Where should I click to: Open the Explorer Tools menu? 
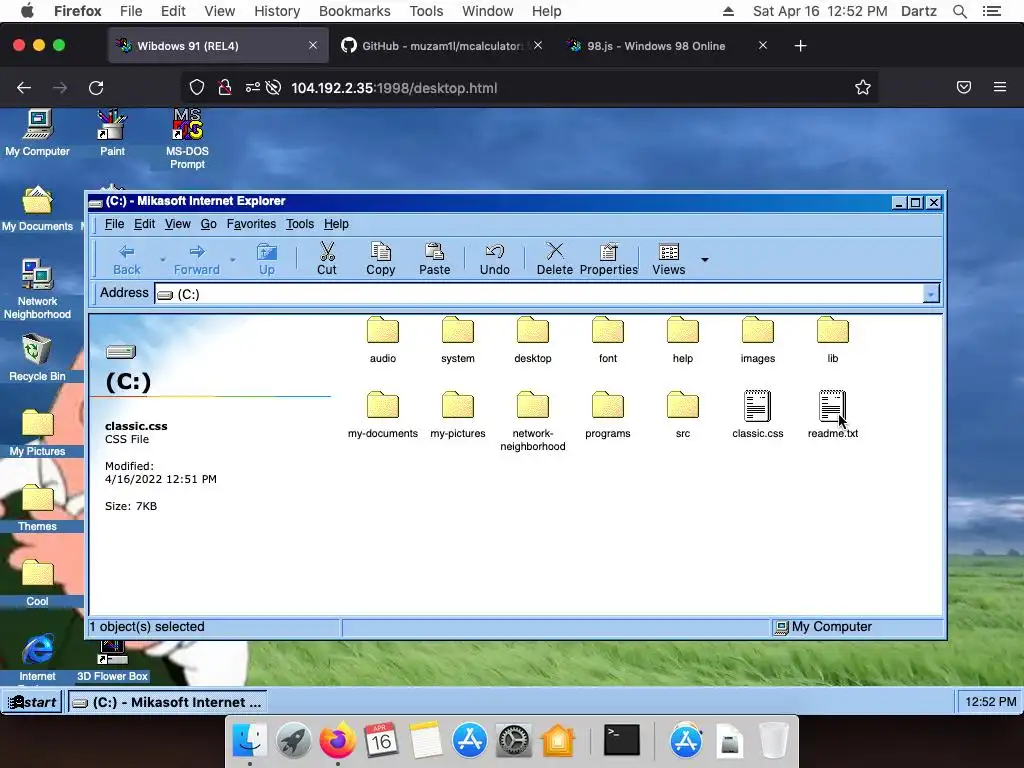(300, 224)
